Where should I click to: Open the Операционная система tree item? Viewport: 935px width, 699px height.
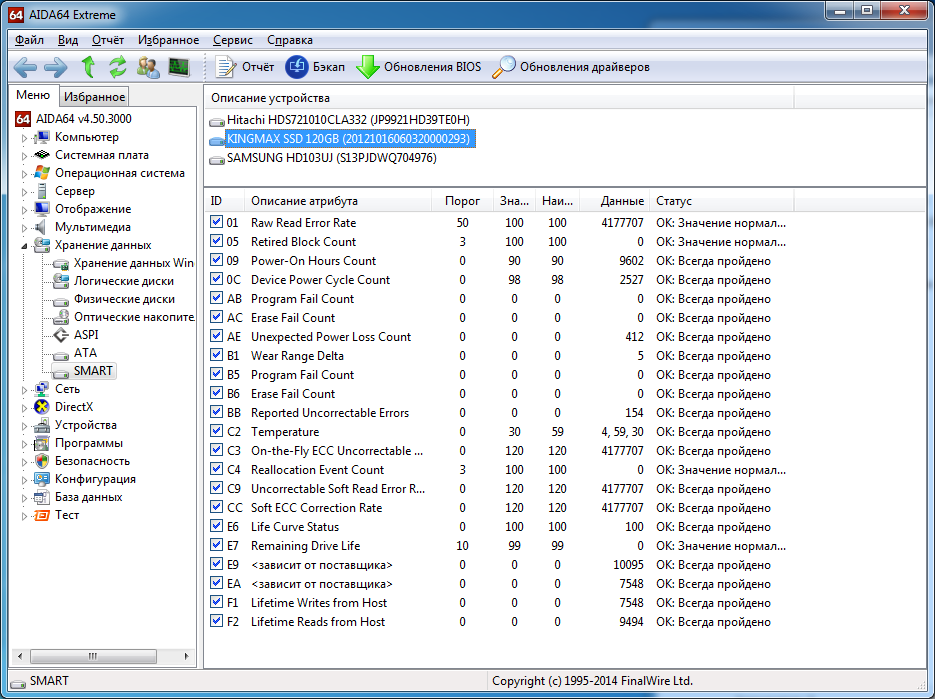coord(119,173)
